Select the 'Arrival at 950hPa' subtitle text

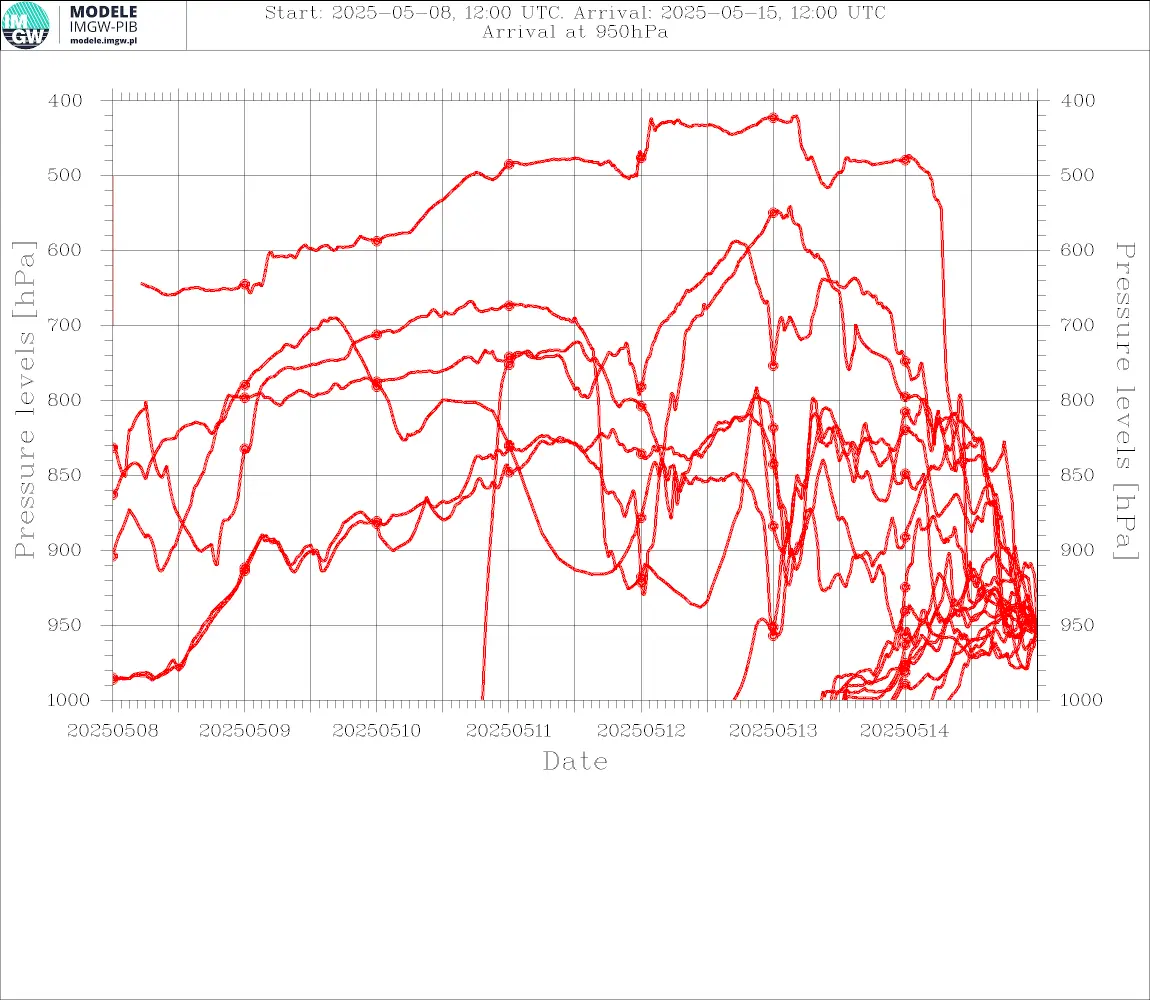coord(575,32)
